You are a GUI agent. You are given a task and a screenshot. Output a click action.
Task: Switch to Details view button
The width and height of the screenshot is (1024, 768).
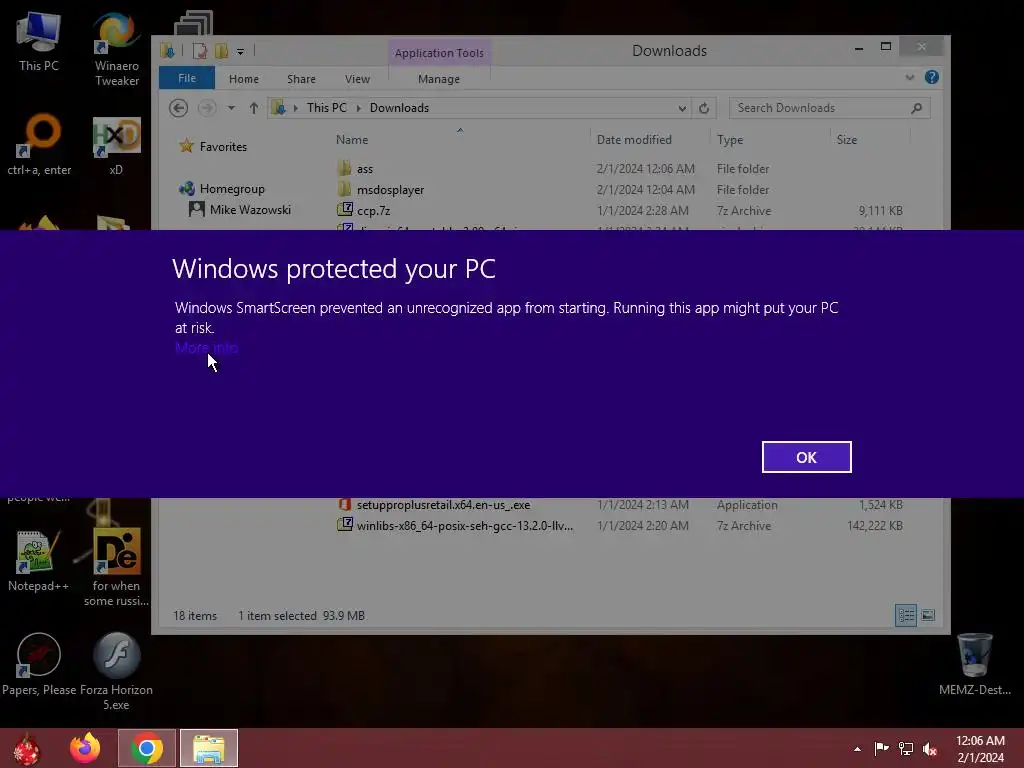(906, 615)
